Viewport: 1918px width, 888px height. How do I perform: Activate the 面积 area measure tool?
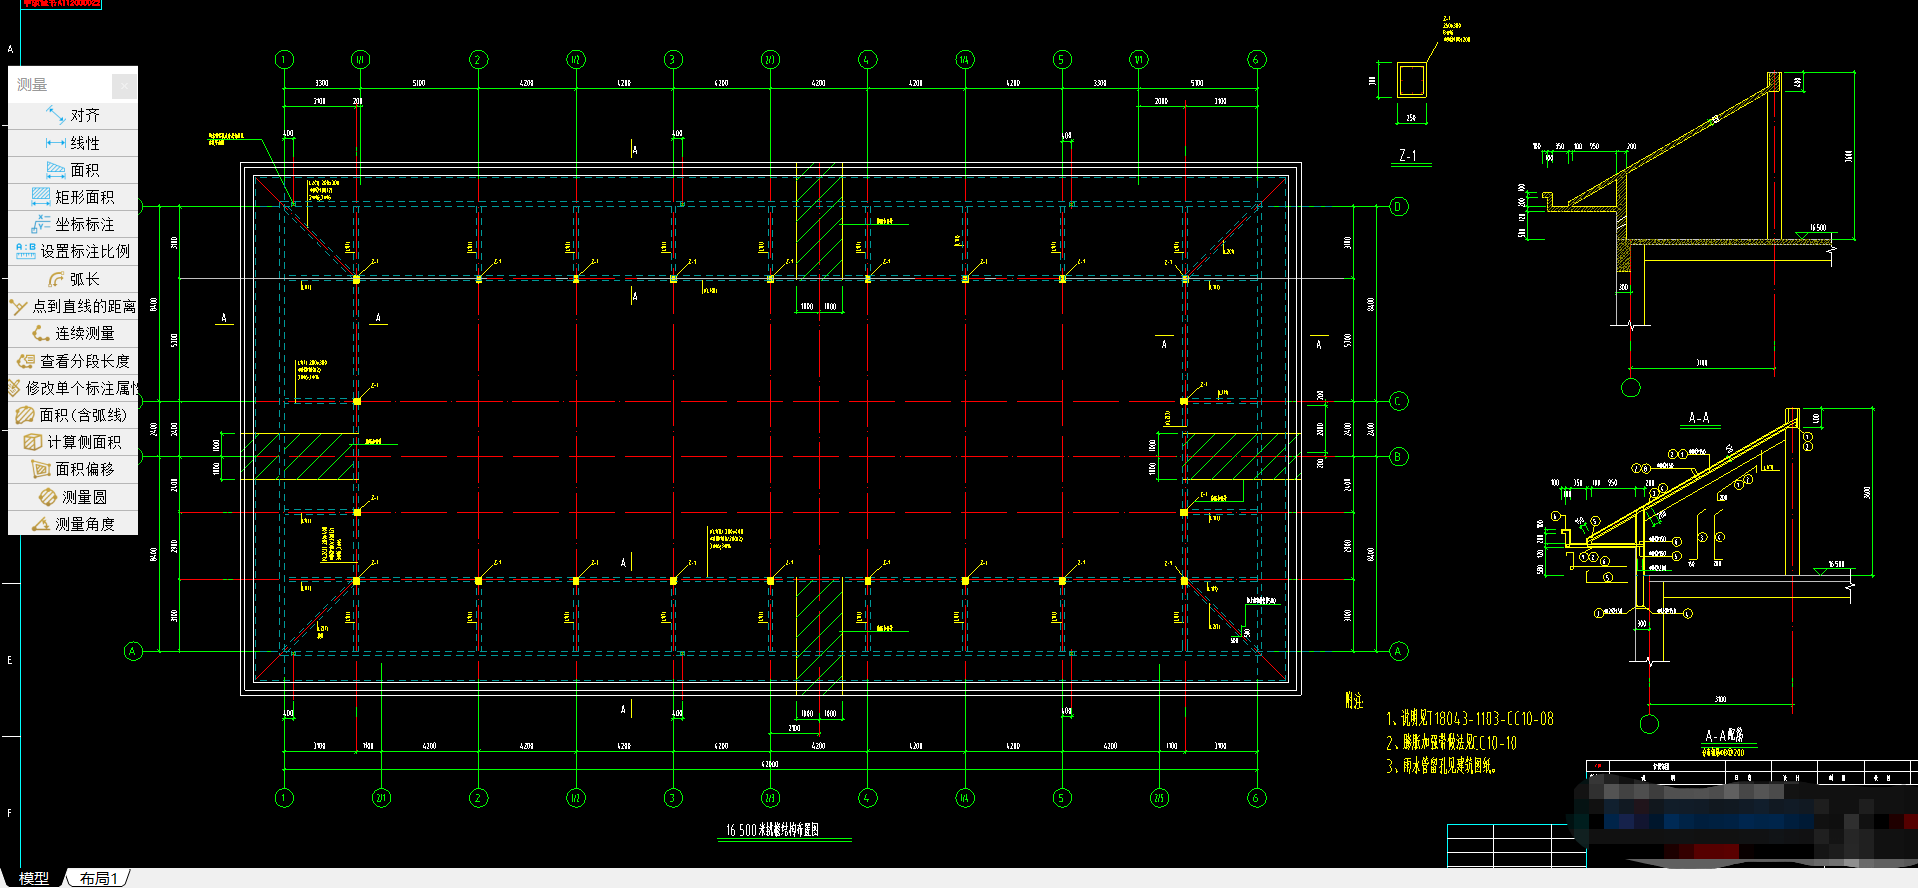coord(73,170)
